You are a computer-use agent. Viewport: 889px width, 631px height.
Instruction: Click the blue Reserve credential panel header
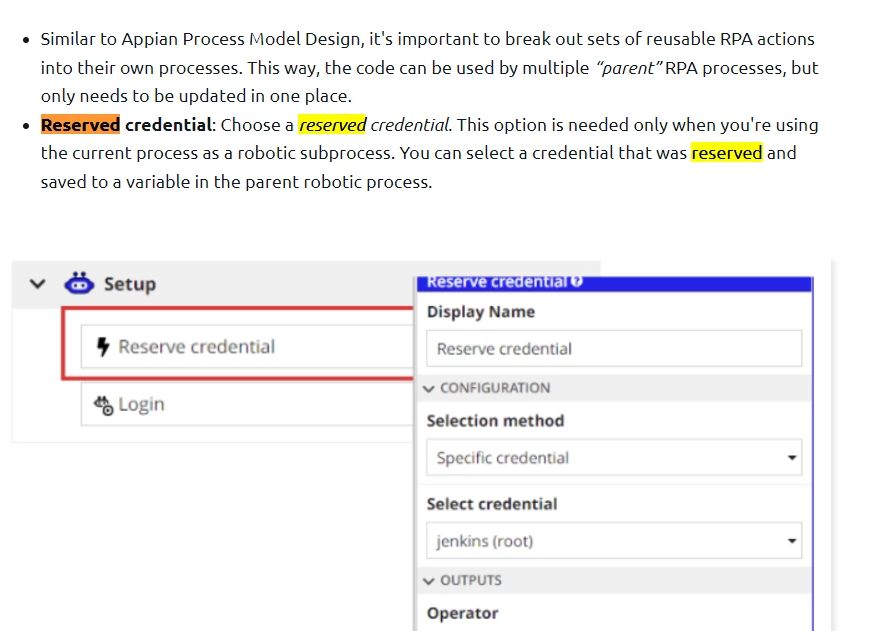[x=614, y=283]
